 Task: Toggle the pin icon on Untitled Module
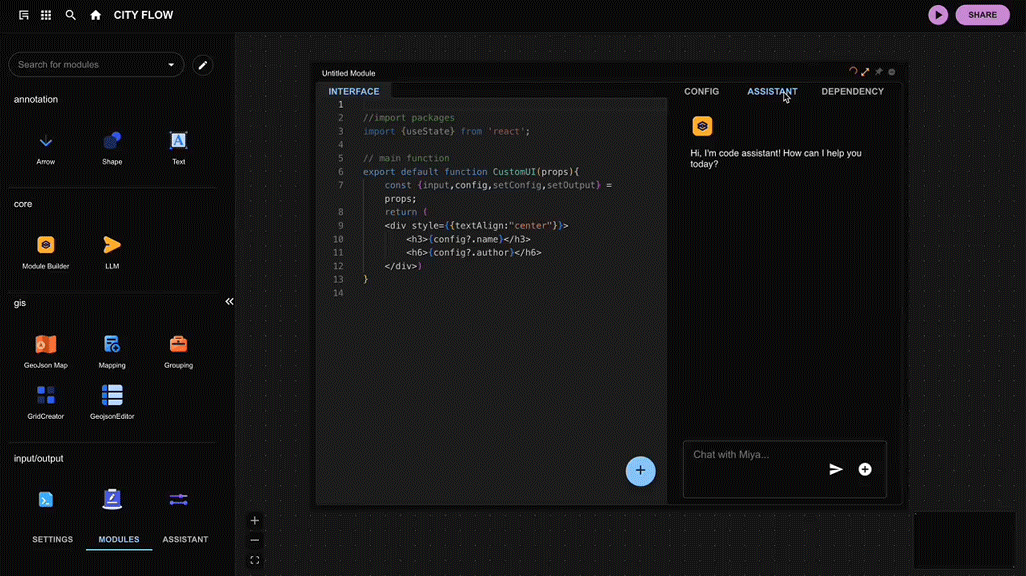(879, 72)
